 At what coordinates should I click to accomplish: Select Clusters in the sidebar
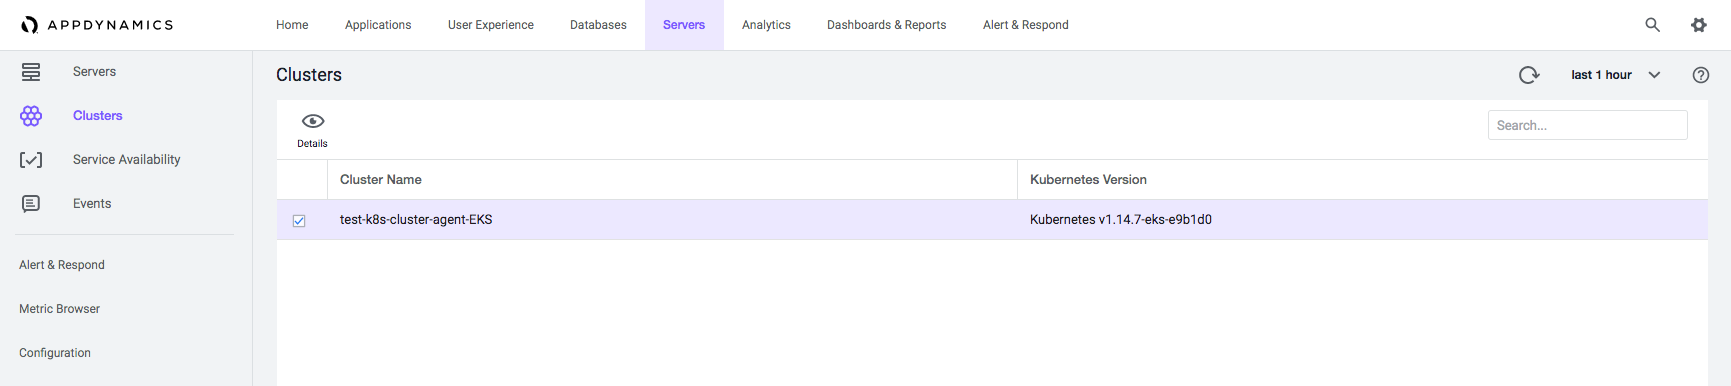(x=98, y=116)
